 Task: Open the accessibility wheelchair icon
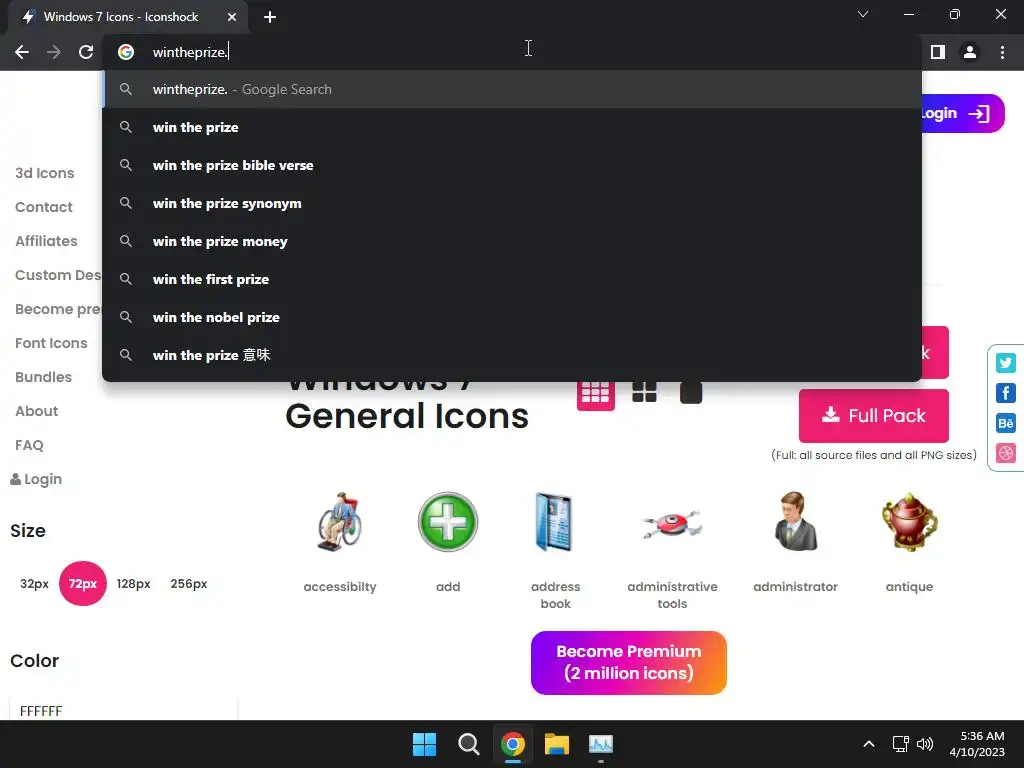340,522
